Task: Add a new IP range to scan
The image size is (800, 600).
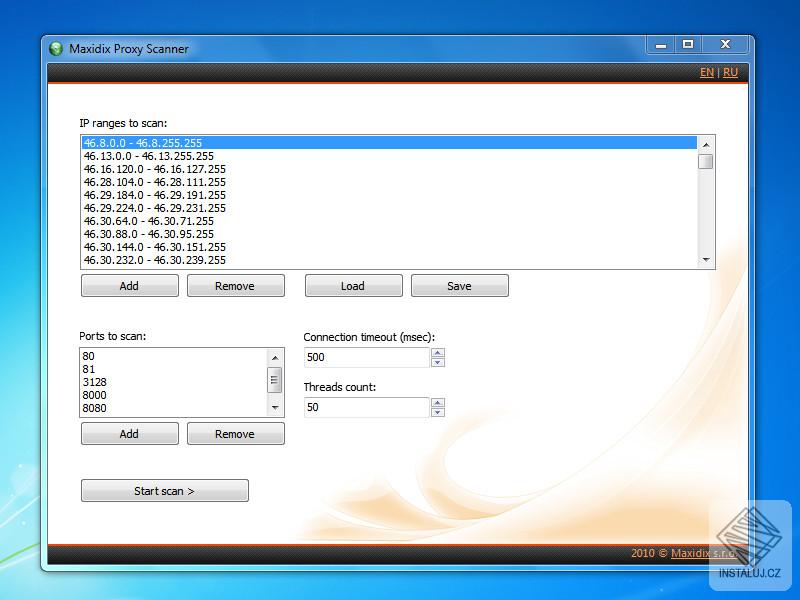Action: click(129, 285)
